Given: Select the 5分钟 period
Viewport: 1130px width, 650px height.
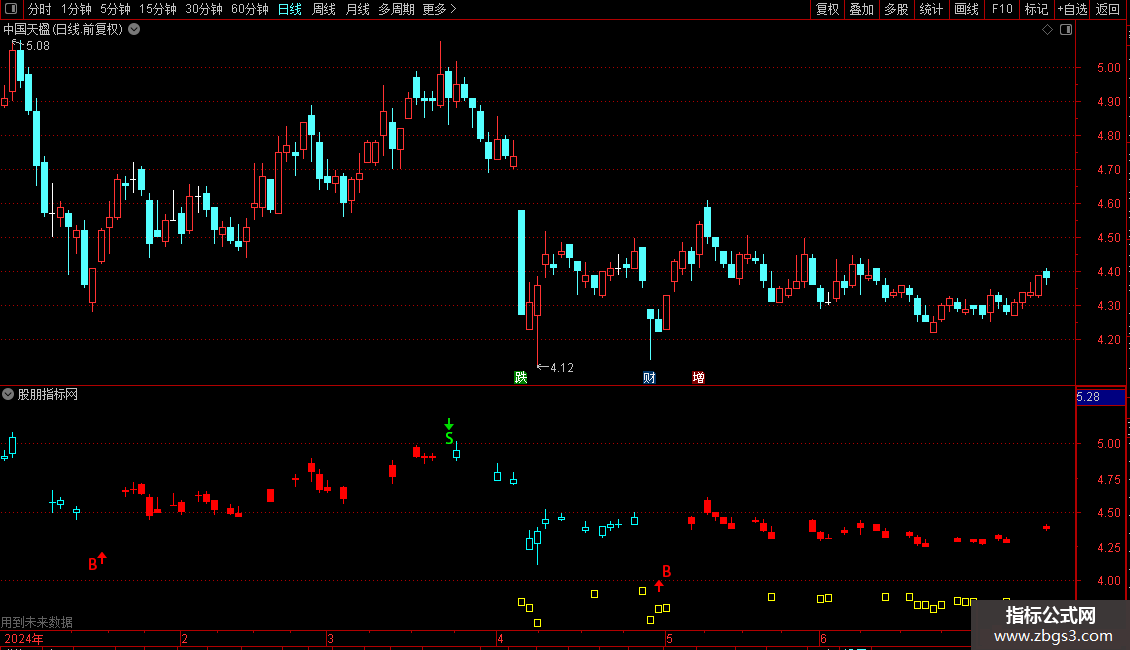Looking at the screenshot, I should pyautogui.click(x=115, y=9).
